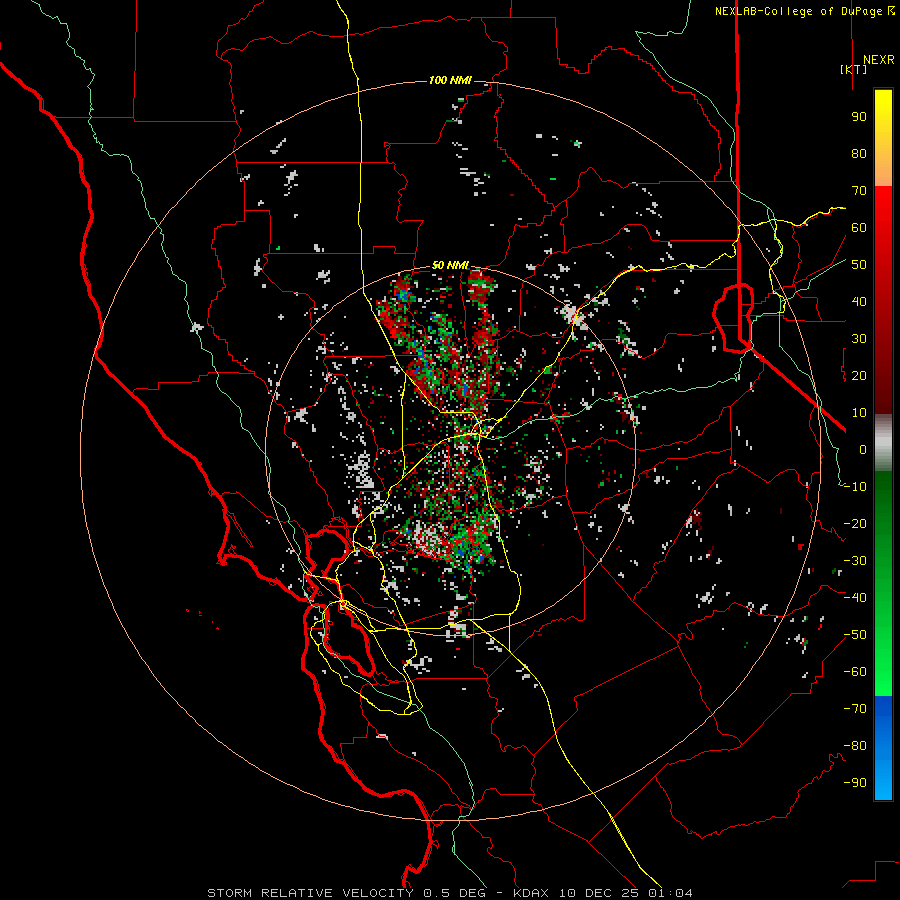Image resolution: width=900 pixels, height=900 pixels.
Task: Click the STORM RELATIVE VELOCITY caption text
Action: pyautogui.click(x=312, y=893)
